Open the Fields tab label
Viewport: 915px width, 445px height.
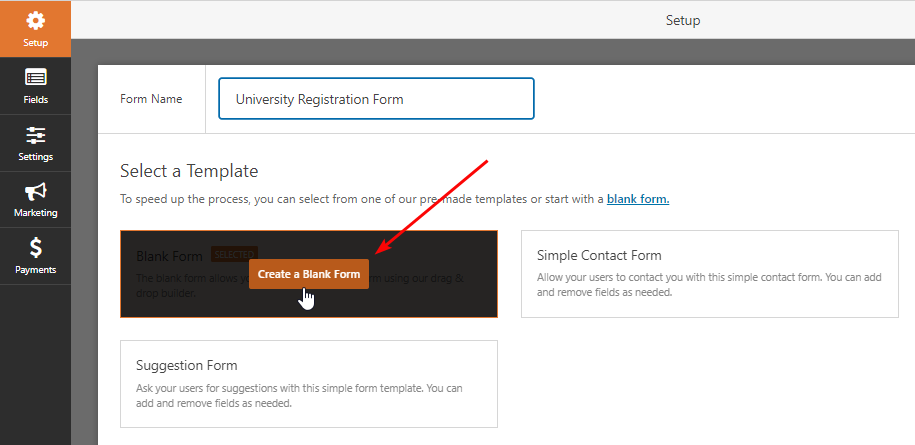[35, 99]
